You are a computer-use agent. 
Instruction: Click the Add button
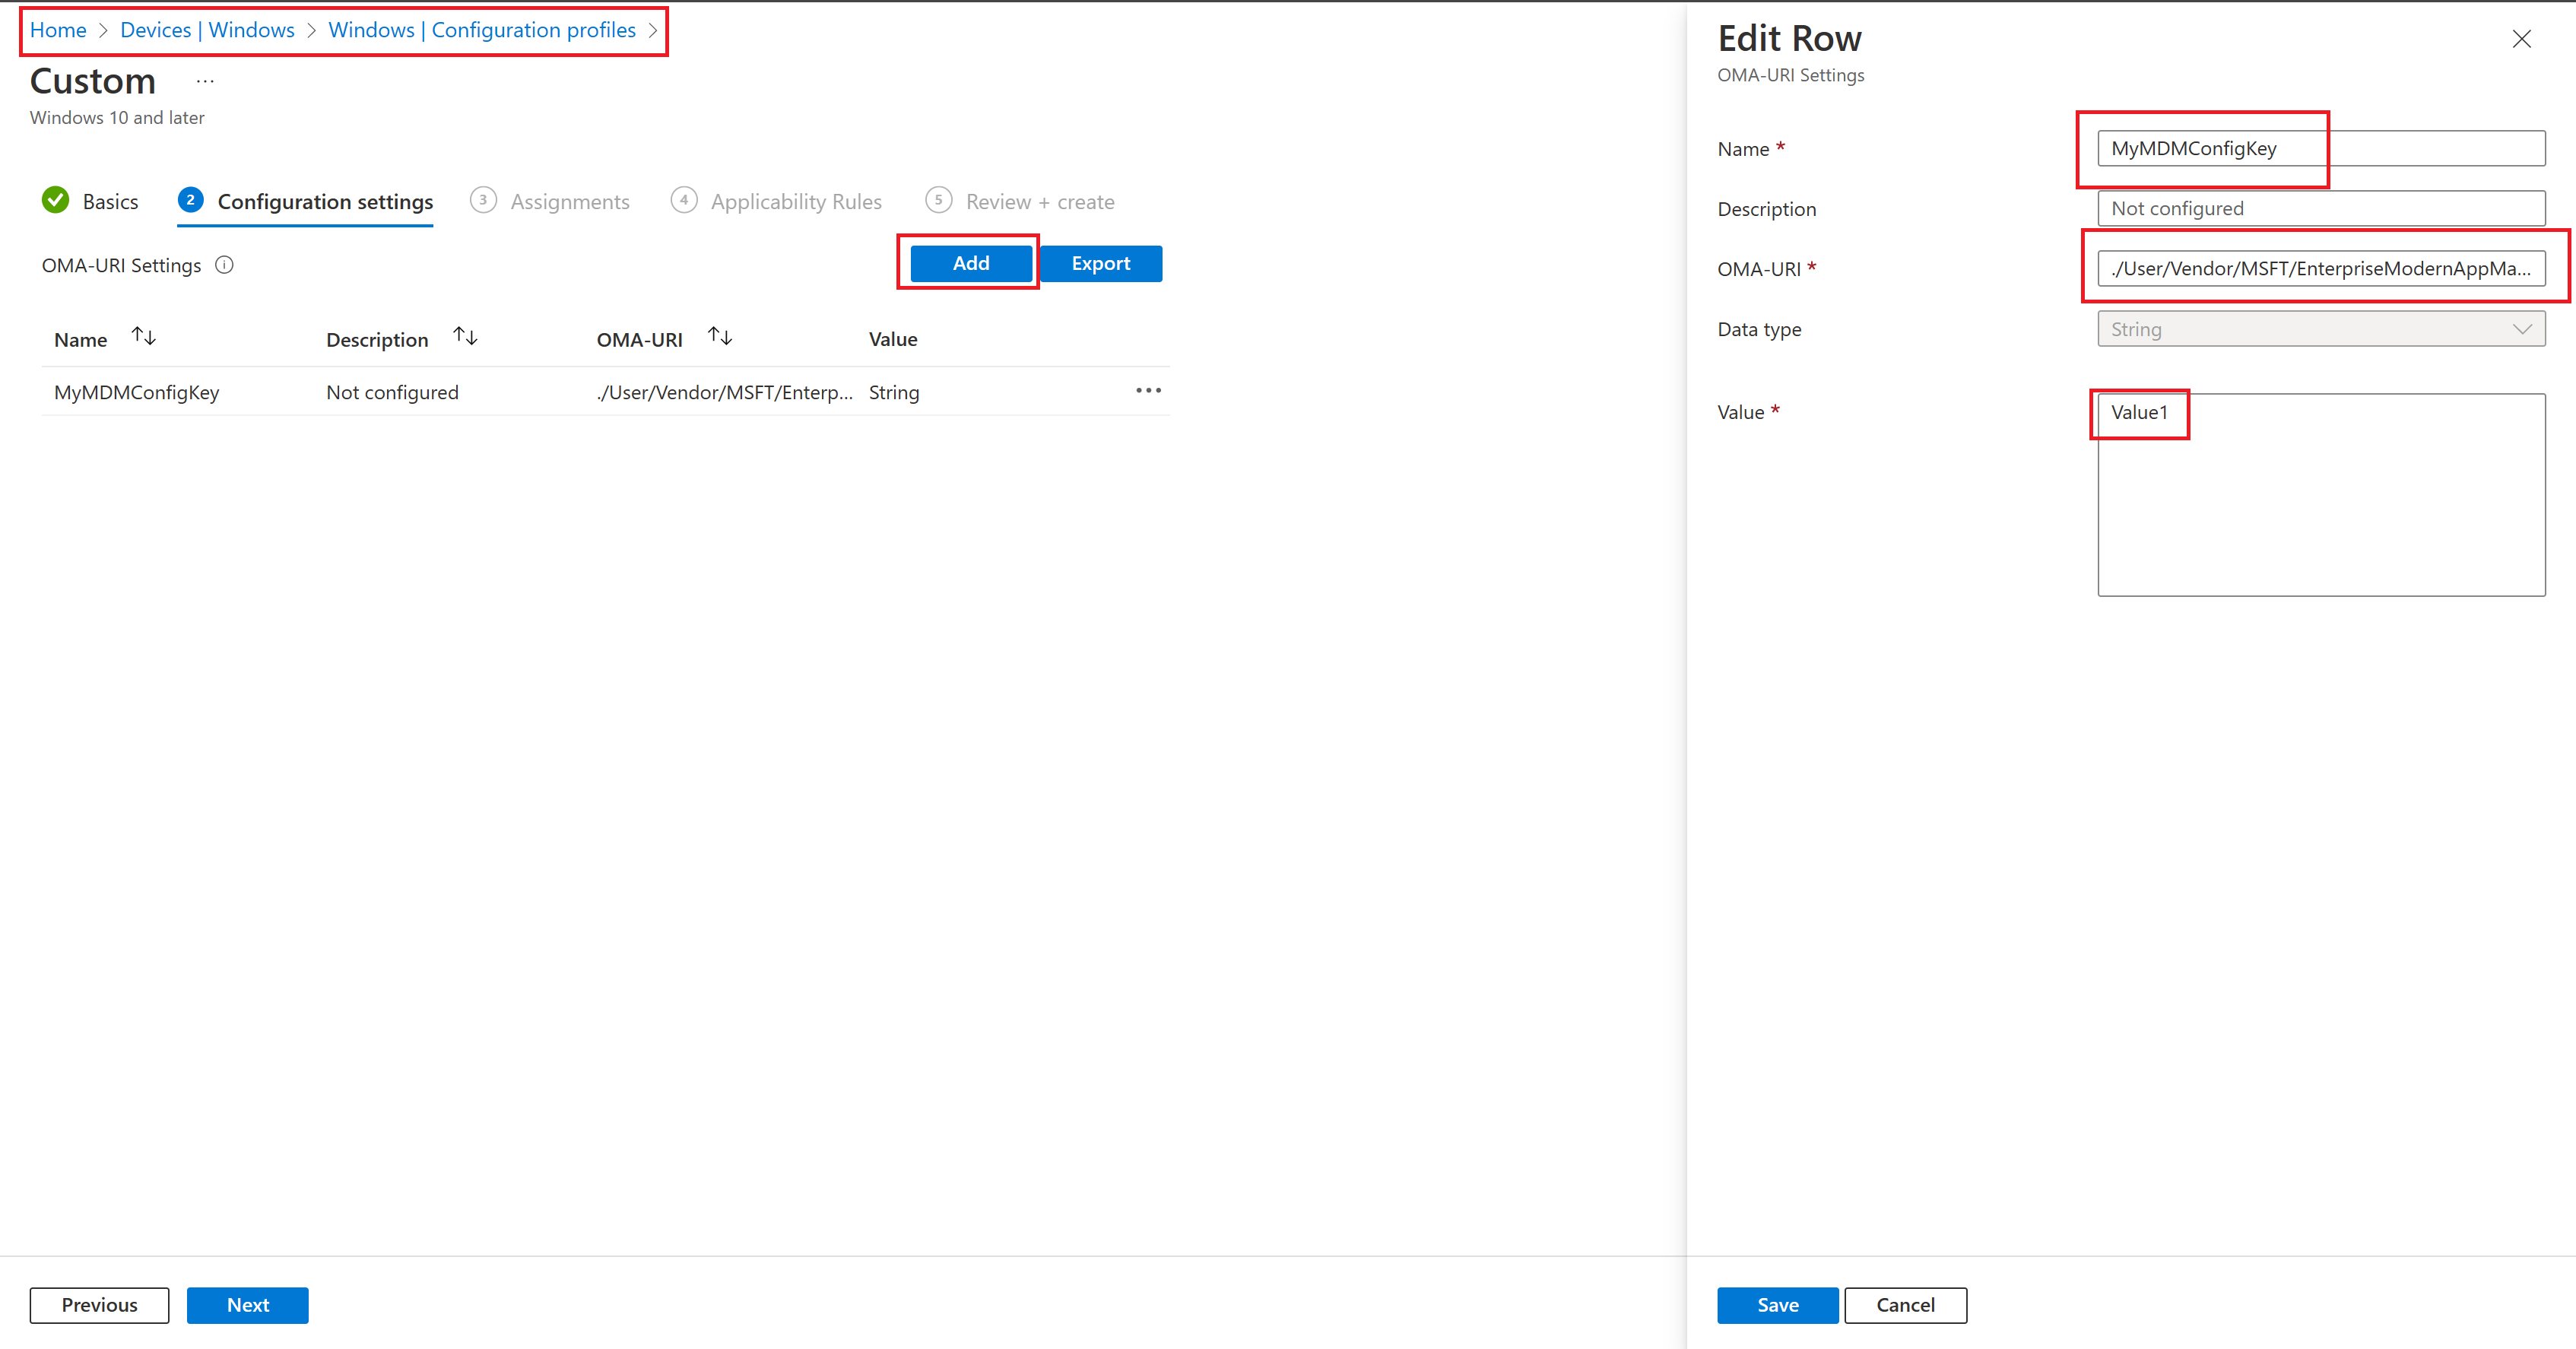pos(970,263)
